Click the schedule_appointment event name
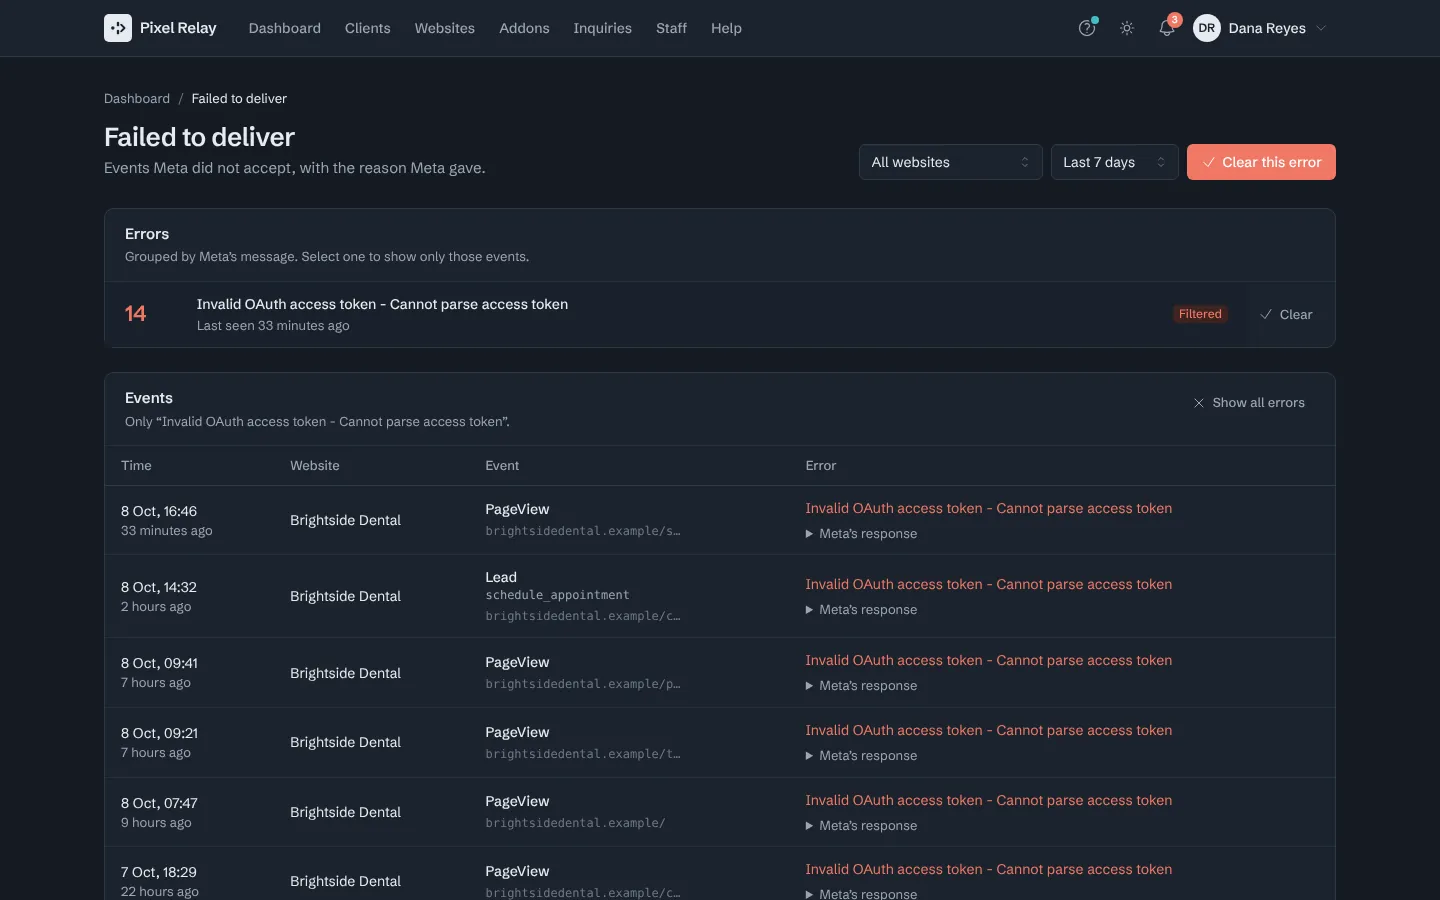This screenshot has width=1440, height=900. (557, 595)
